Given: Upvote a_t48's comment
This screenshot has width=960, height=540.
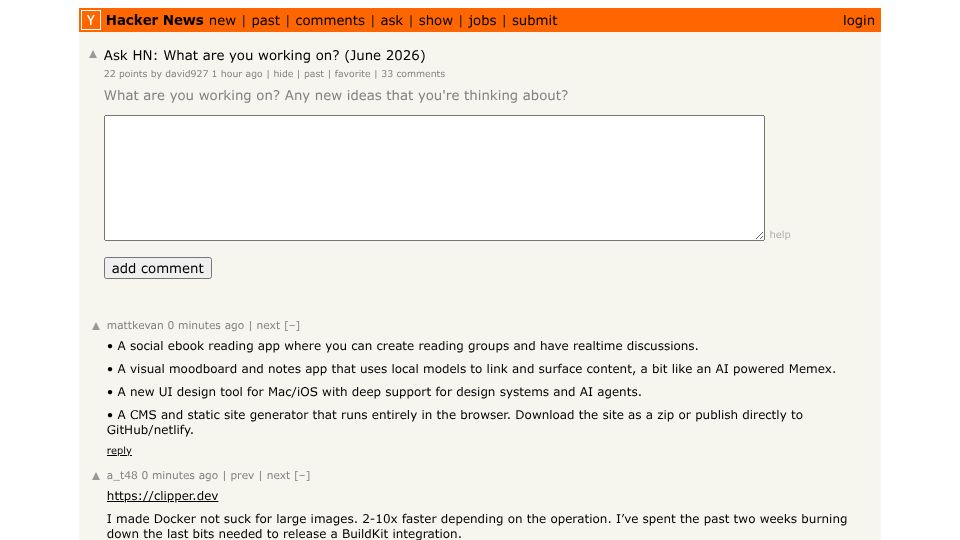Looking at the screenshot, I should click(96, 476).
